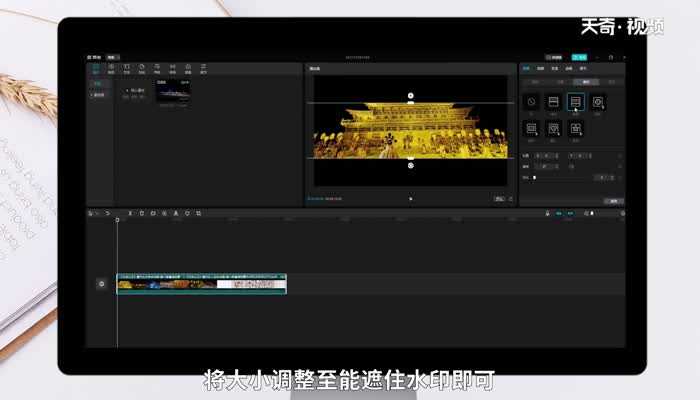Switch to the Video (画面) properties tab
Image resolution: width=700 pixels, height=400 pixels.
tap(526, 68)
